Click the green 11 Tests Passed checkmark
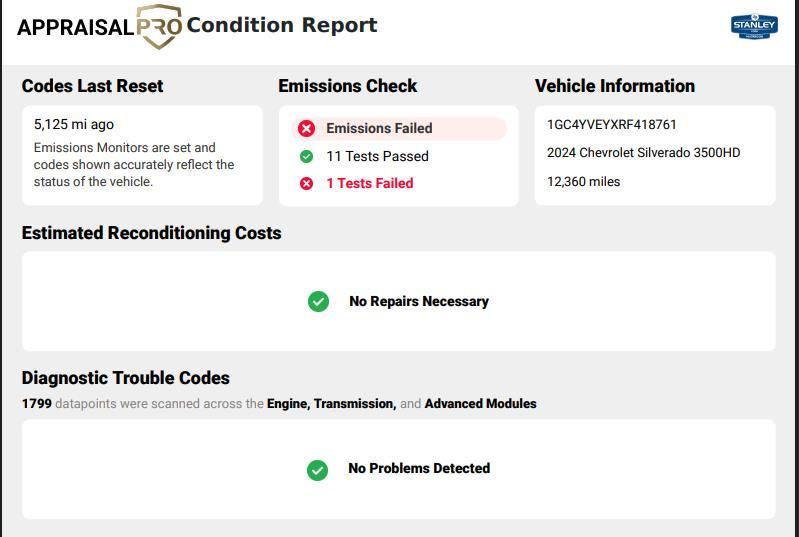Viewport: 799px width, 537px height. pos(307,156)
